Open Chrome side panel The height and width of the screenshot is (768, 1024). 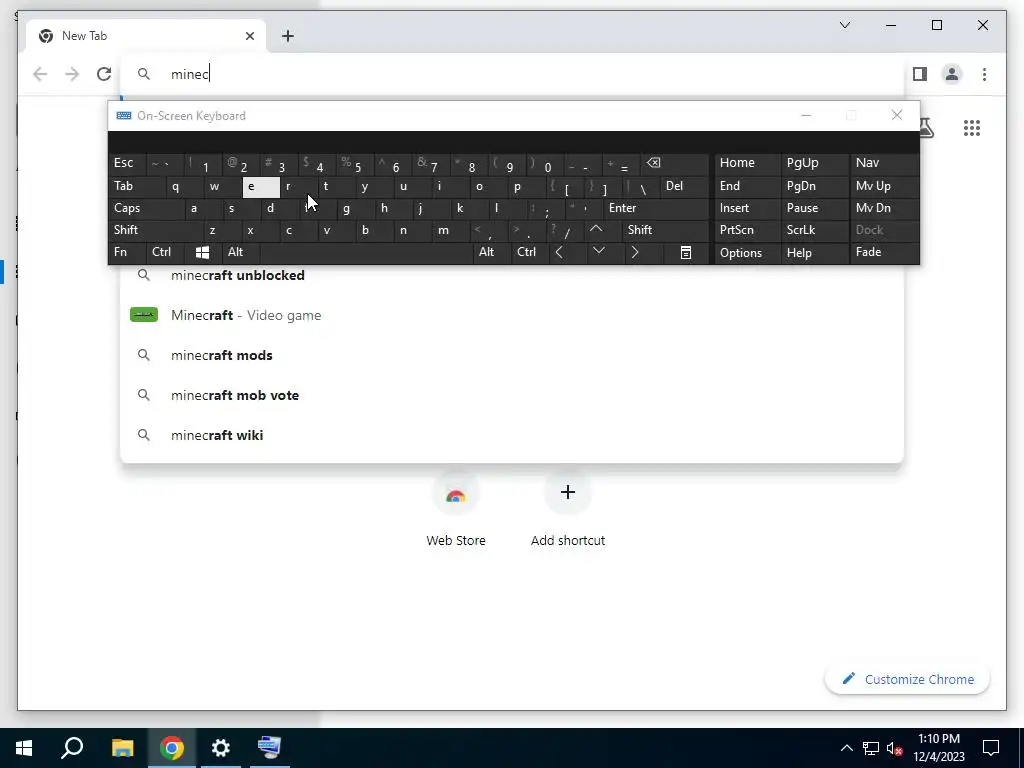tap(920, 74)
